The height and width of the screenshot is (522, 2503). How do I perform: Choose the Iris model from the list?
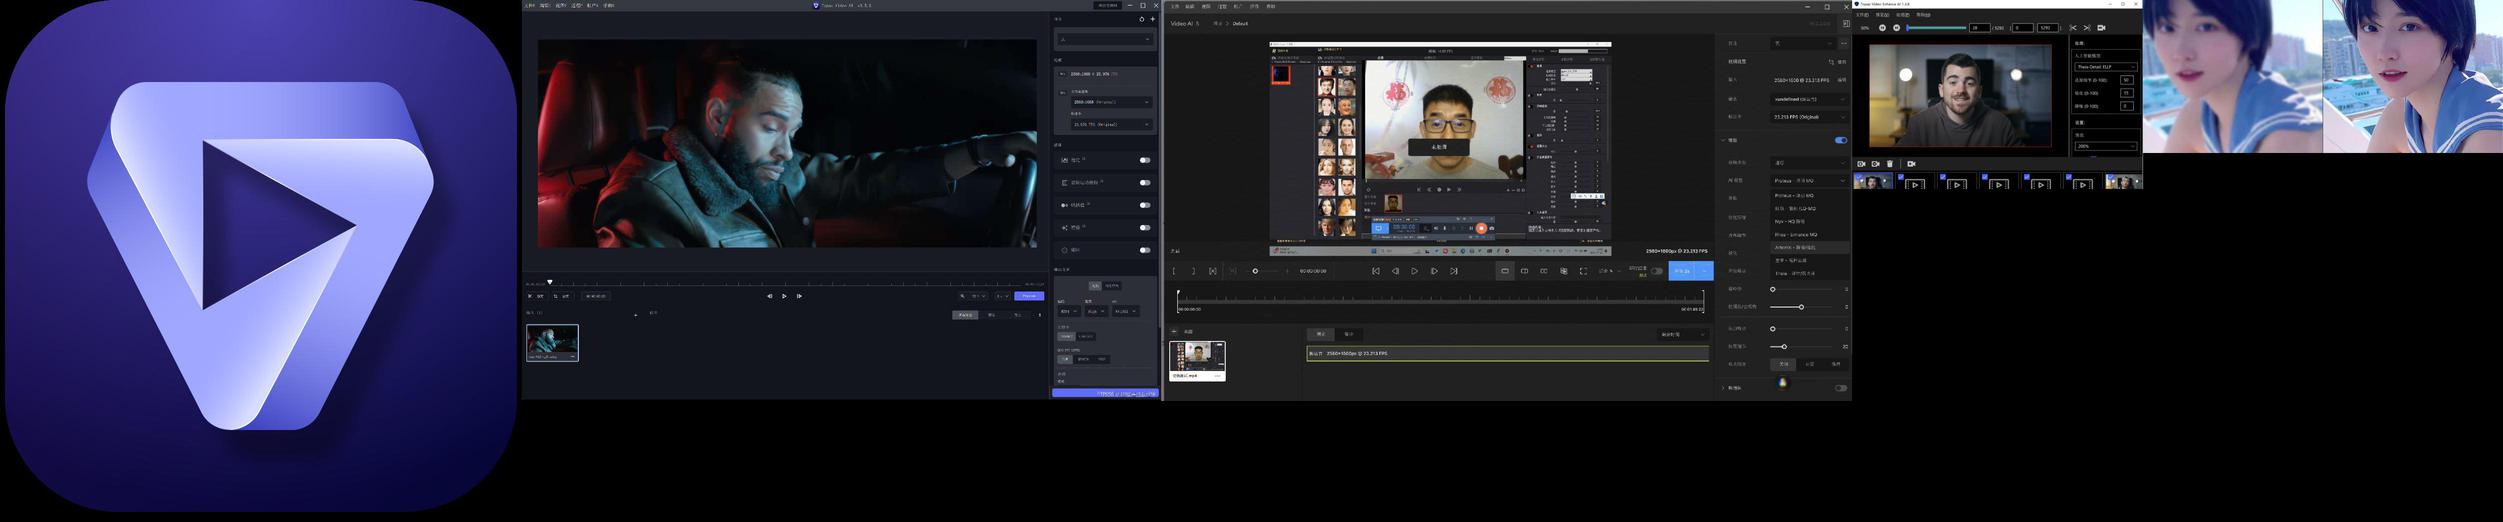1809,208
